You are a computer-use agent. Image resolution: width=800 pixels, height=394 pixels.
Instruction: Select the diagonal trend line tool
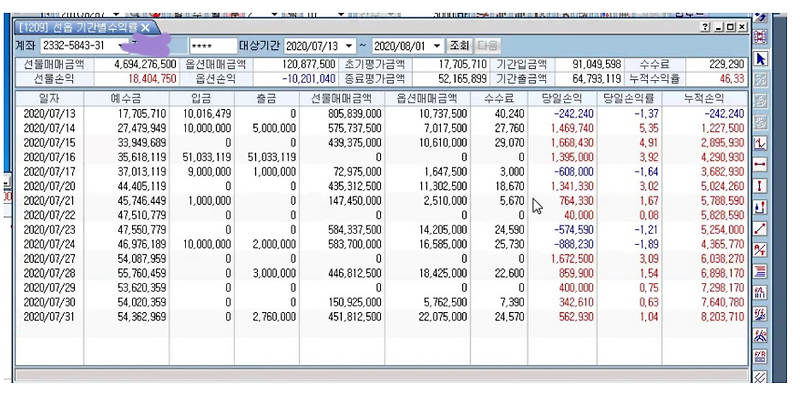(761, 229)
